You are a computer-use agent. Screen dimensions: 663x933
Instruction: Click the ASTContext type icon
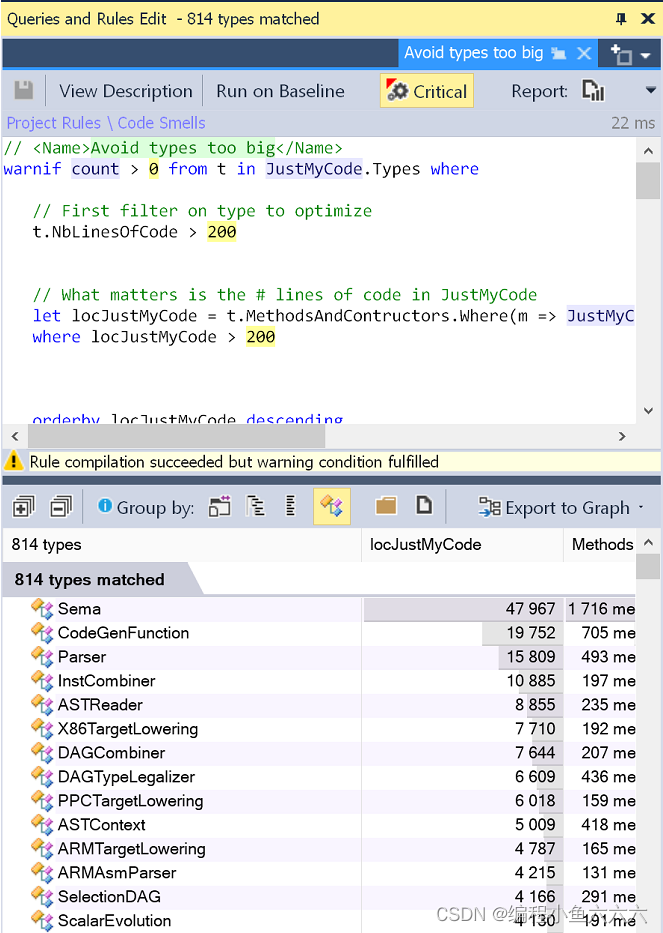click(x=42, y=825)
